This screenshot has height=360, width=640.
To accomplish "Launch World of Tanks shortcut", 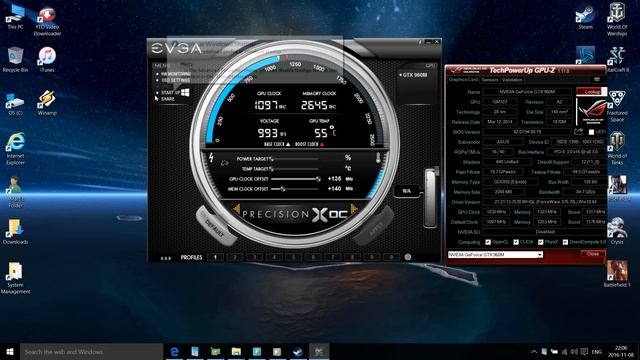I will click(x=617, y=149).
